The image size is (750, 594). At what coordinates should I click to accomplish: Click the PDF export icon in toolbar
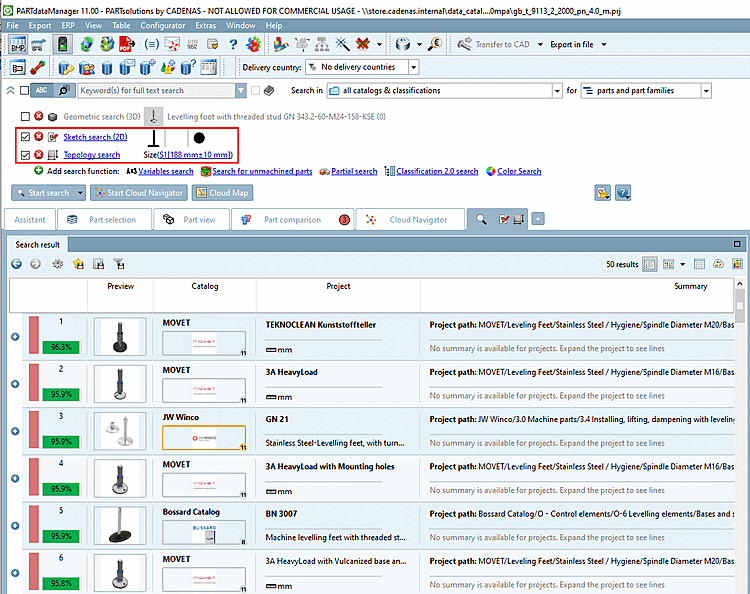click(126, 44)
